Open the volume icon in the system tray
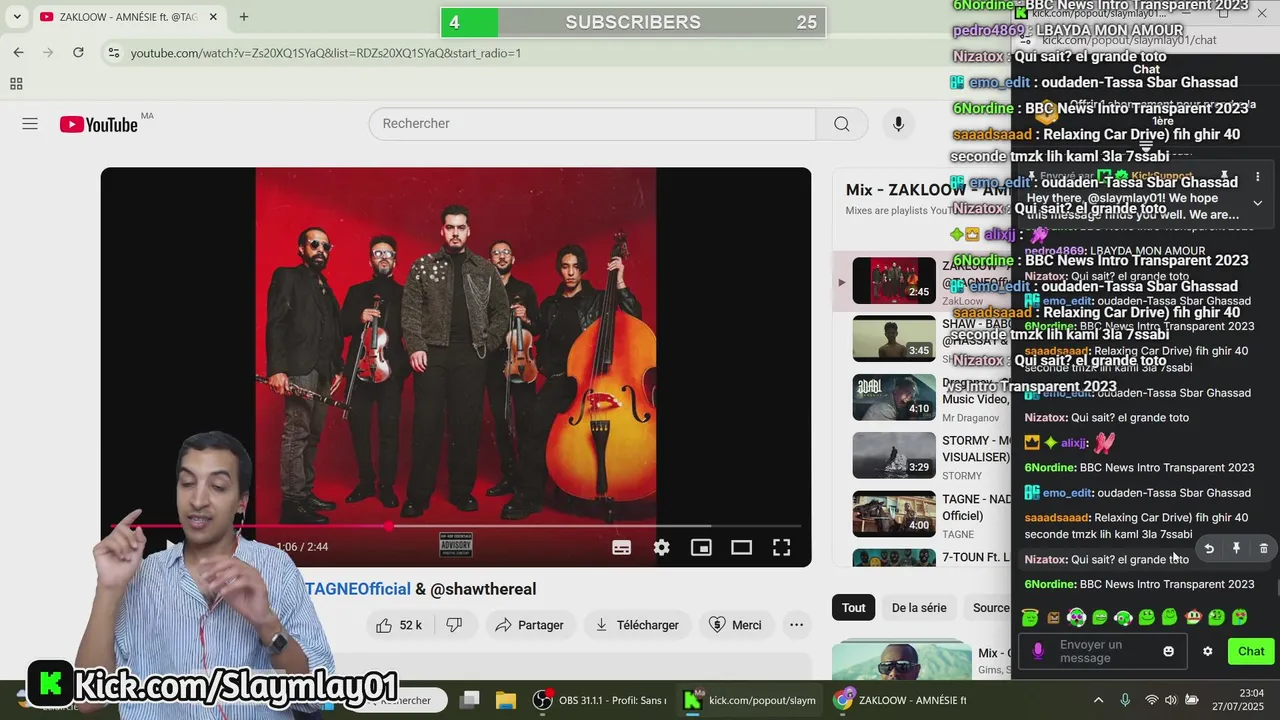The width and height of the screenshot is (1280, 720). click(1171, 700)
